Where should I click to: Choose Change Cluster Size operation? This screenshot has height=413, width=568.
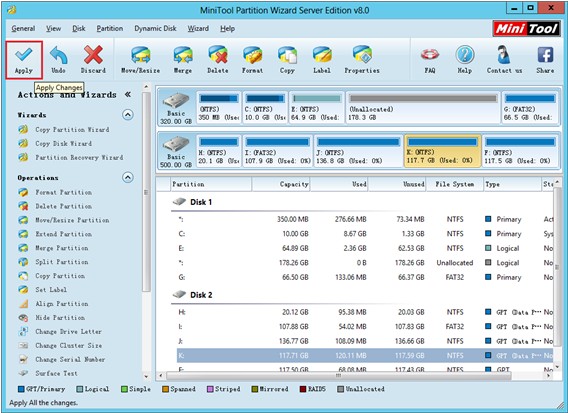pos(68,346)
